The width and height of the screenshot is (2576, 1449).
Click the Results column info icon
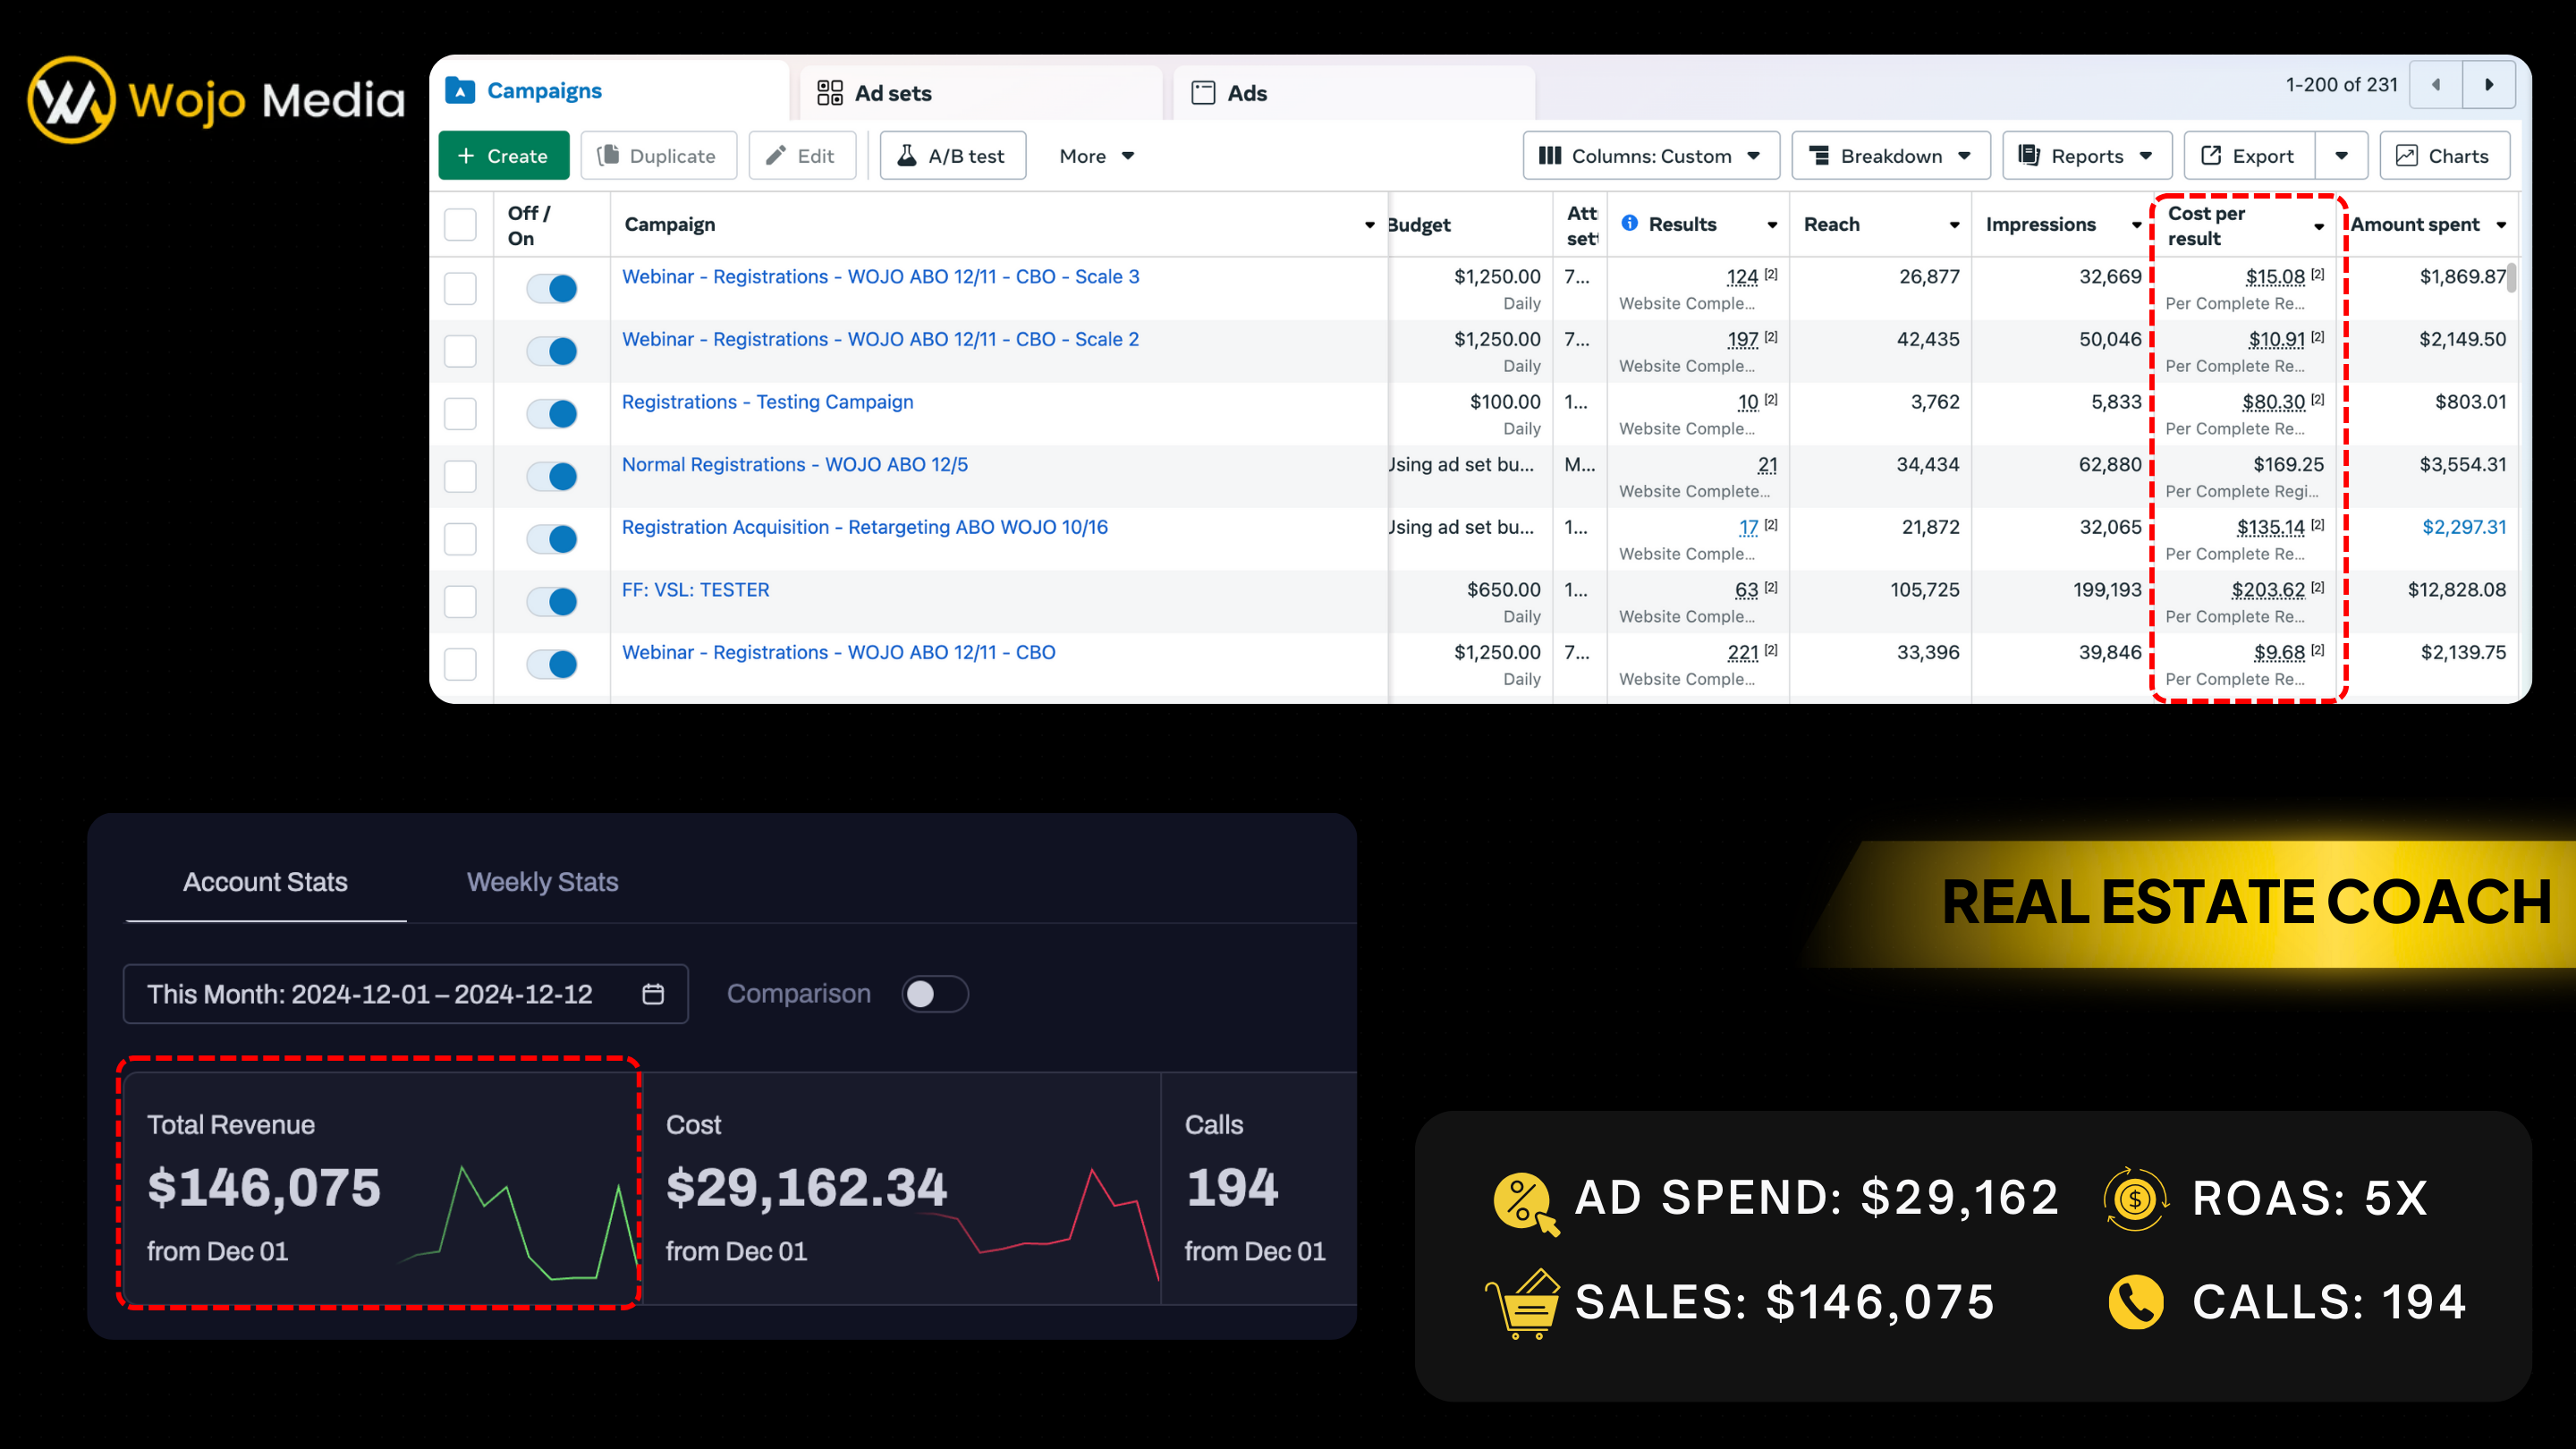pyautogui.click(x=1630, y=223)
